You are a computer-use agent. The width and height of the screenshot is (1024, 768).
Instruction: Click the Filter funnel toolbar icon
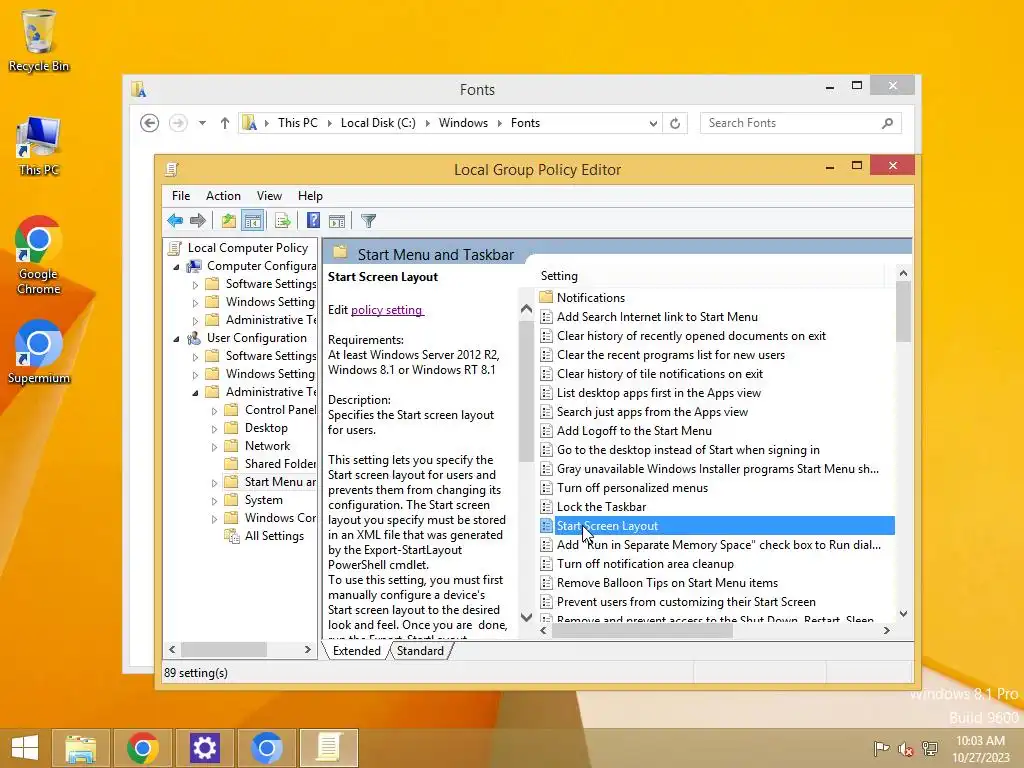click(x=368, y=221)
